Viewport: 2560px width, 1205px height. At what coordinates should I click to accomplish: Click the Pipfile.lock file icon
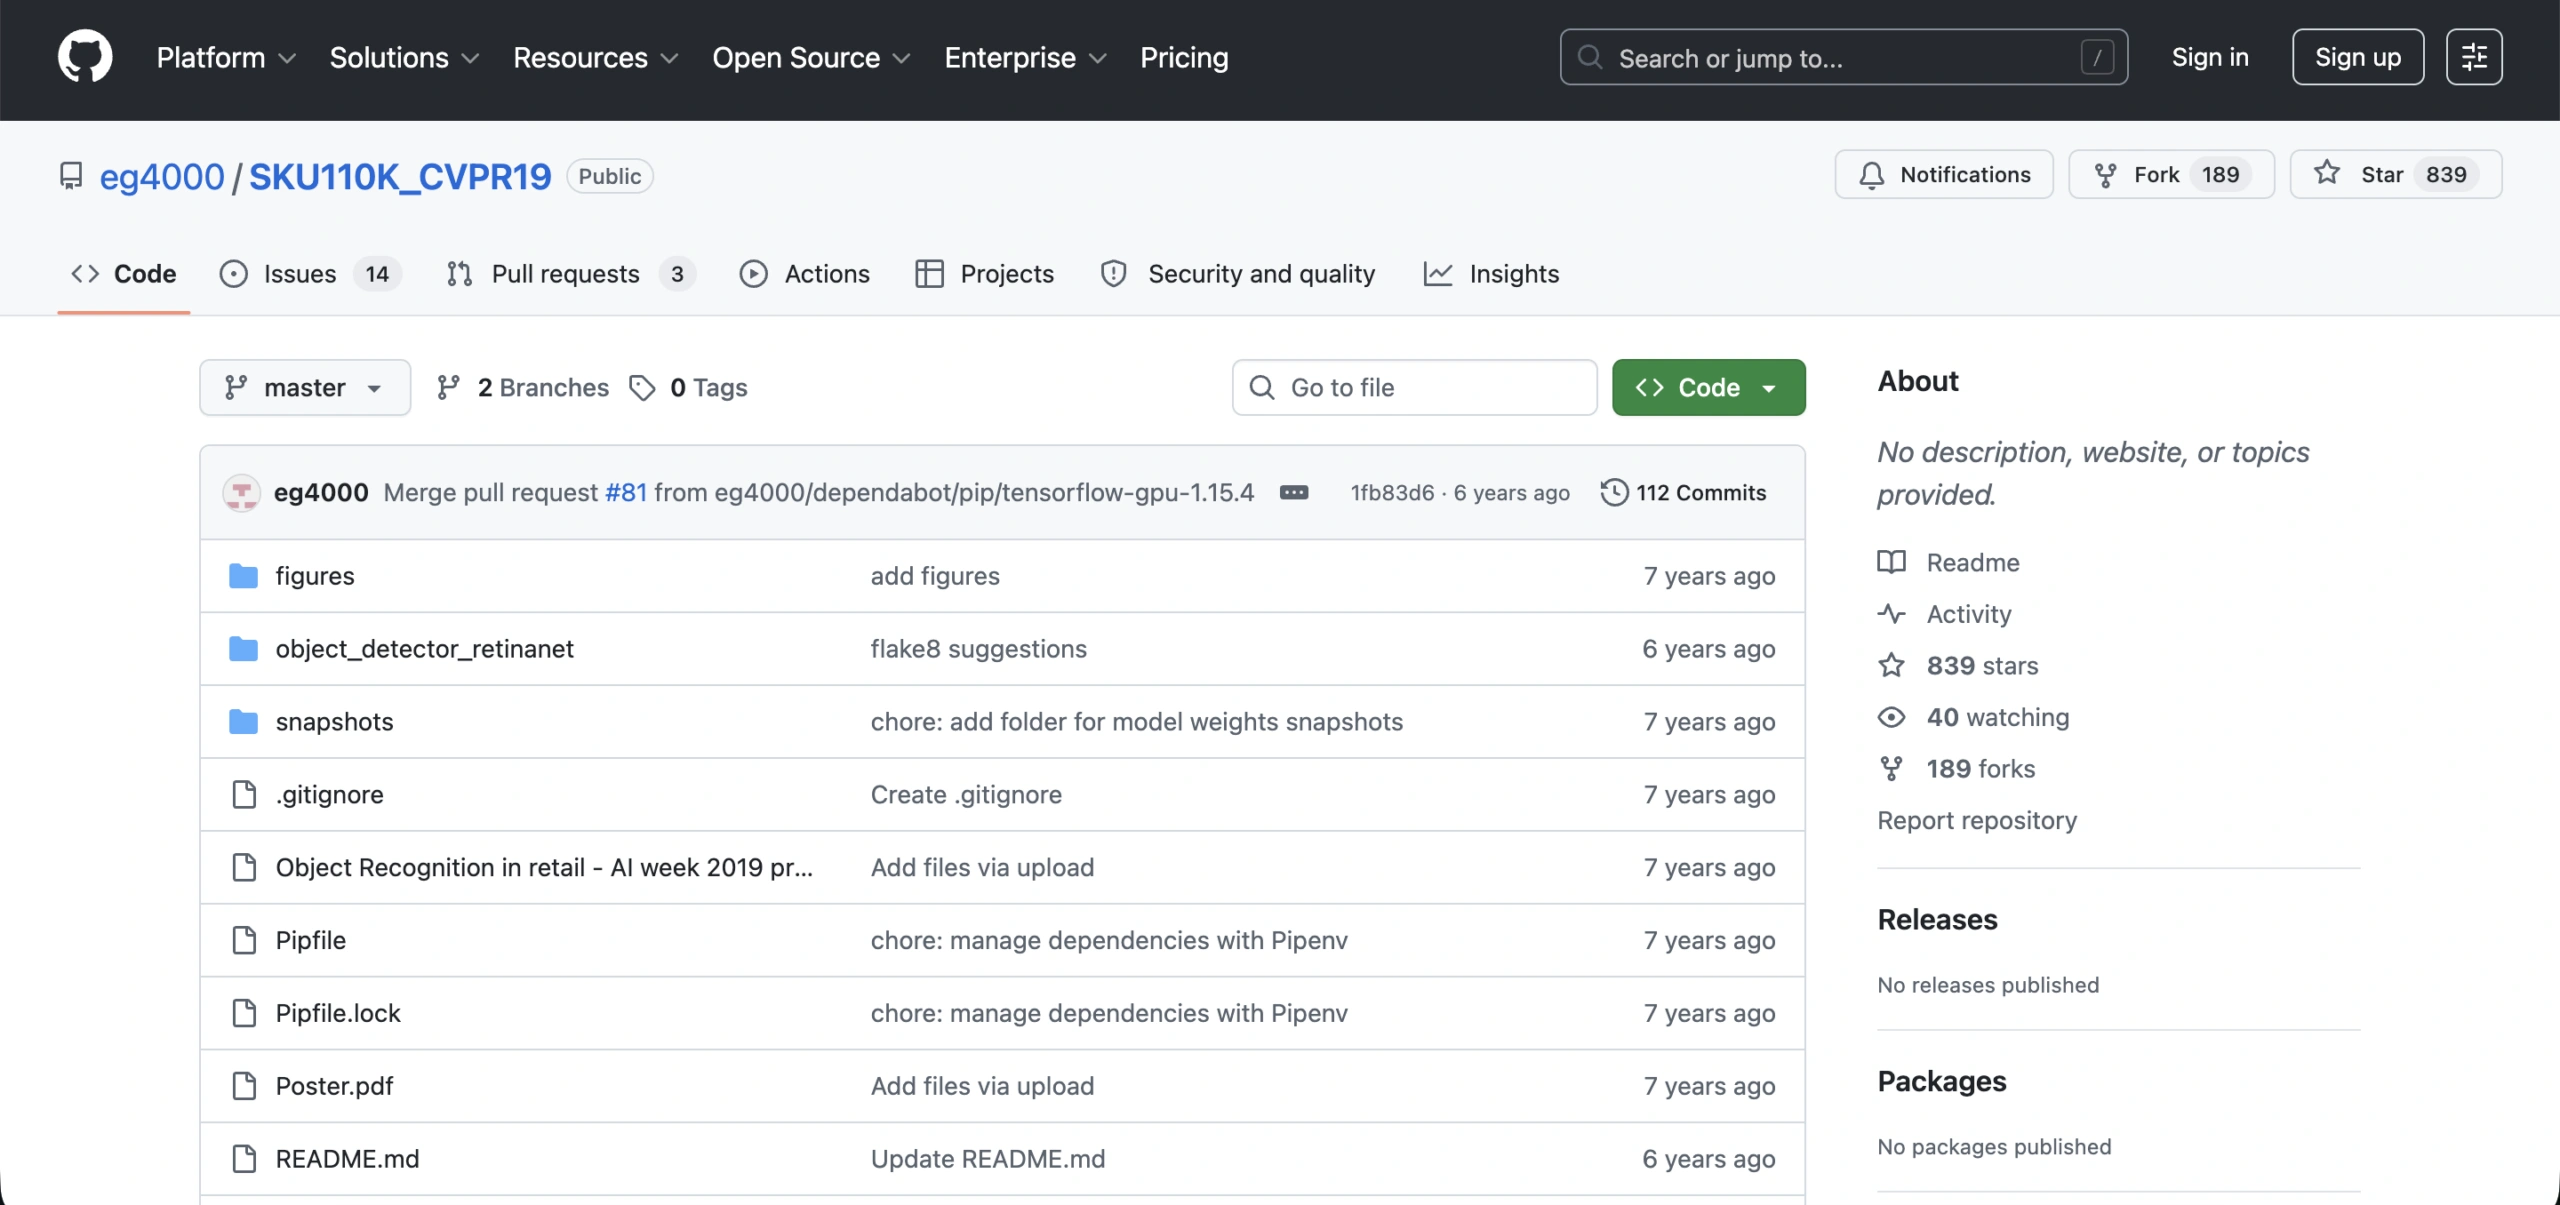244,1013
